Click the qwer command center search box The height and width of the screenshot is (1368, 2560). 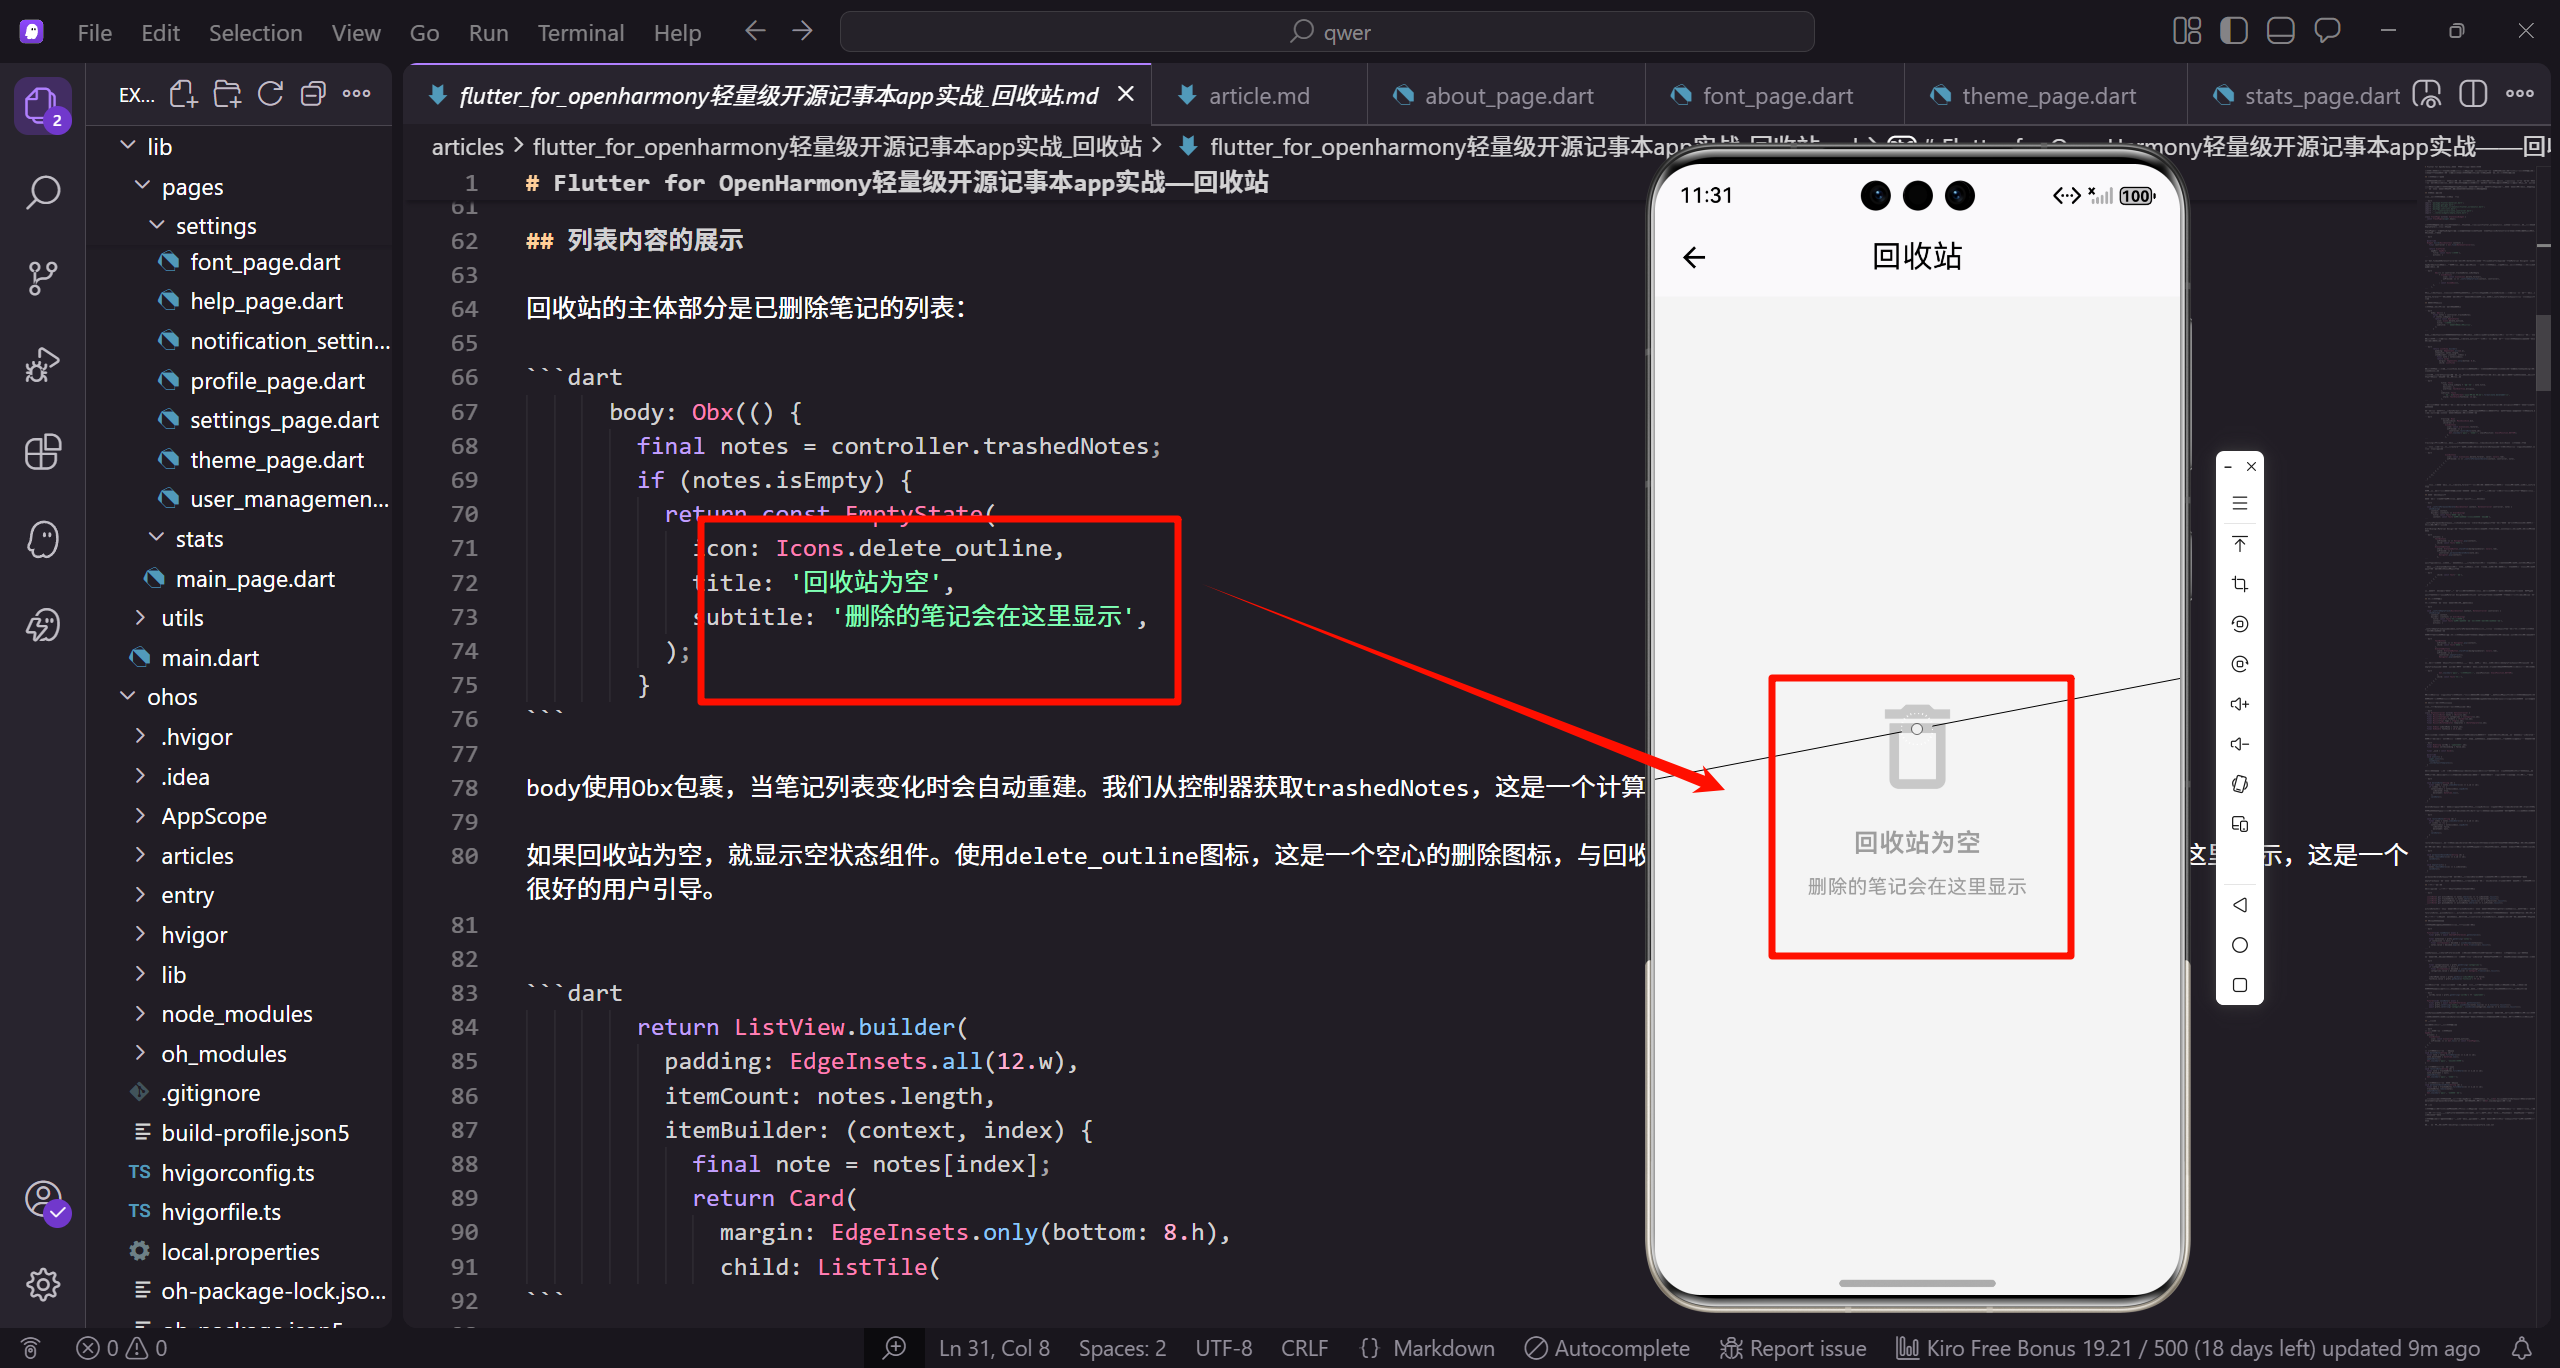(x=1327, y=32)
